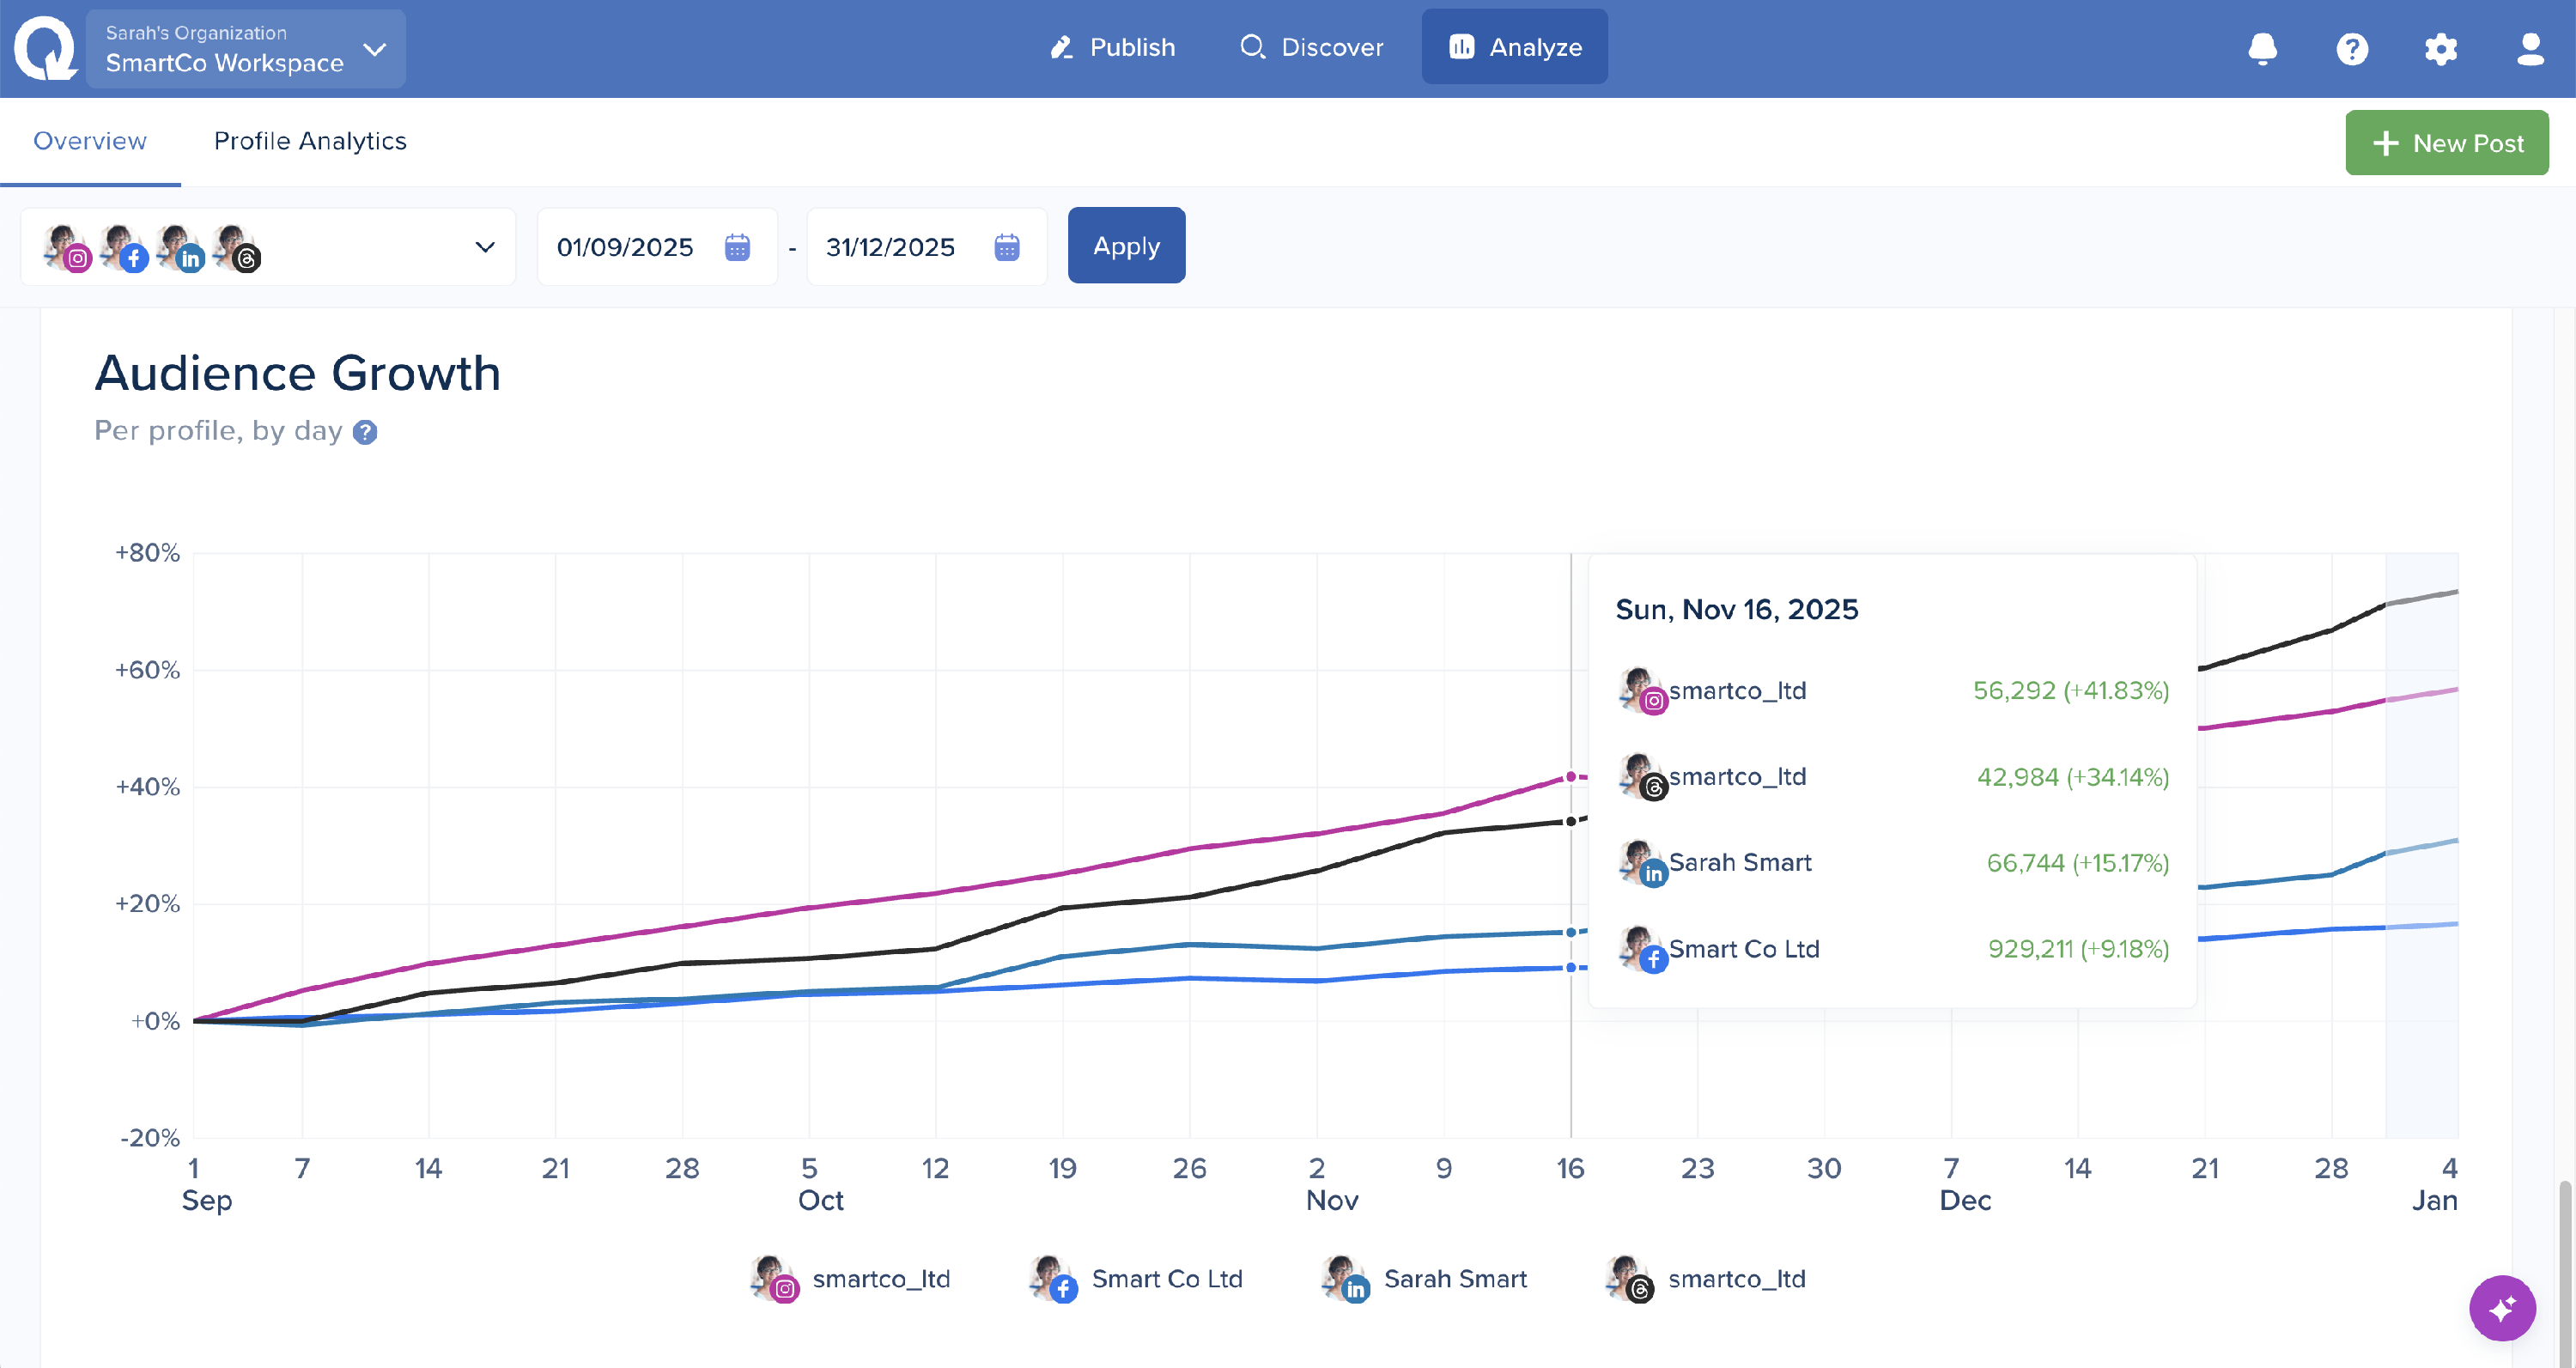Open notifications bell icon
The width and height of the screenshot is (2576, 1368).
[x=2262, y=48]
